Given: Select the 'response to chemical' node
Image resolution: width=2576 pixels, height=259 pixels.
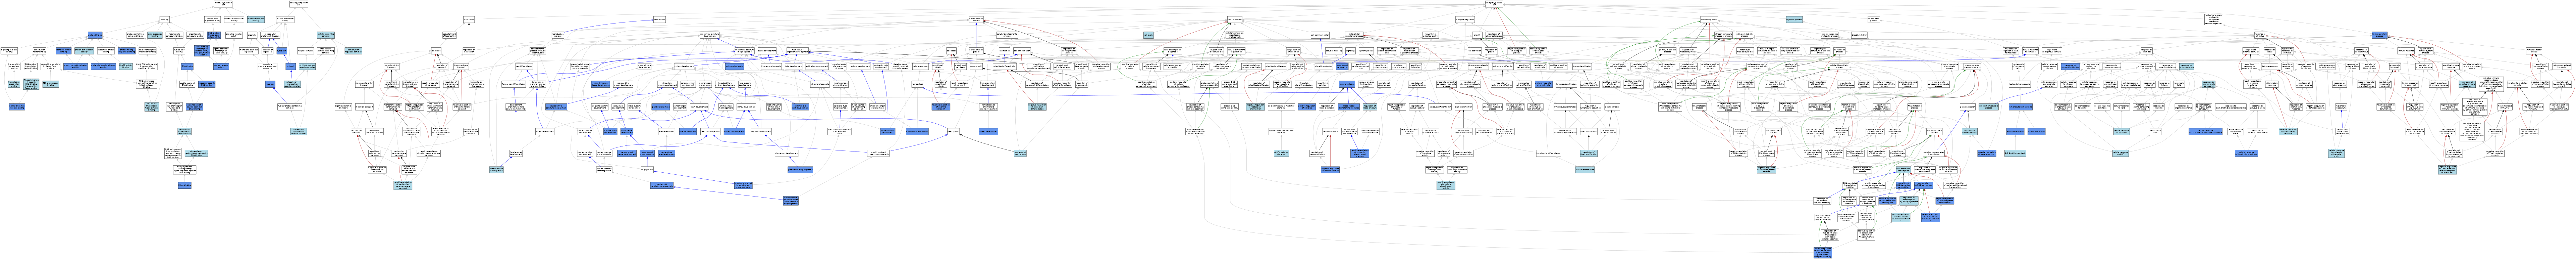Looking at the screenshot, I should coord(2147,51).
